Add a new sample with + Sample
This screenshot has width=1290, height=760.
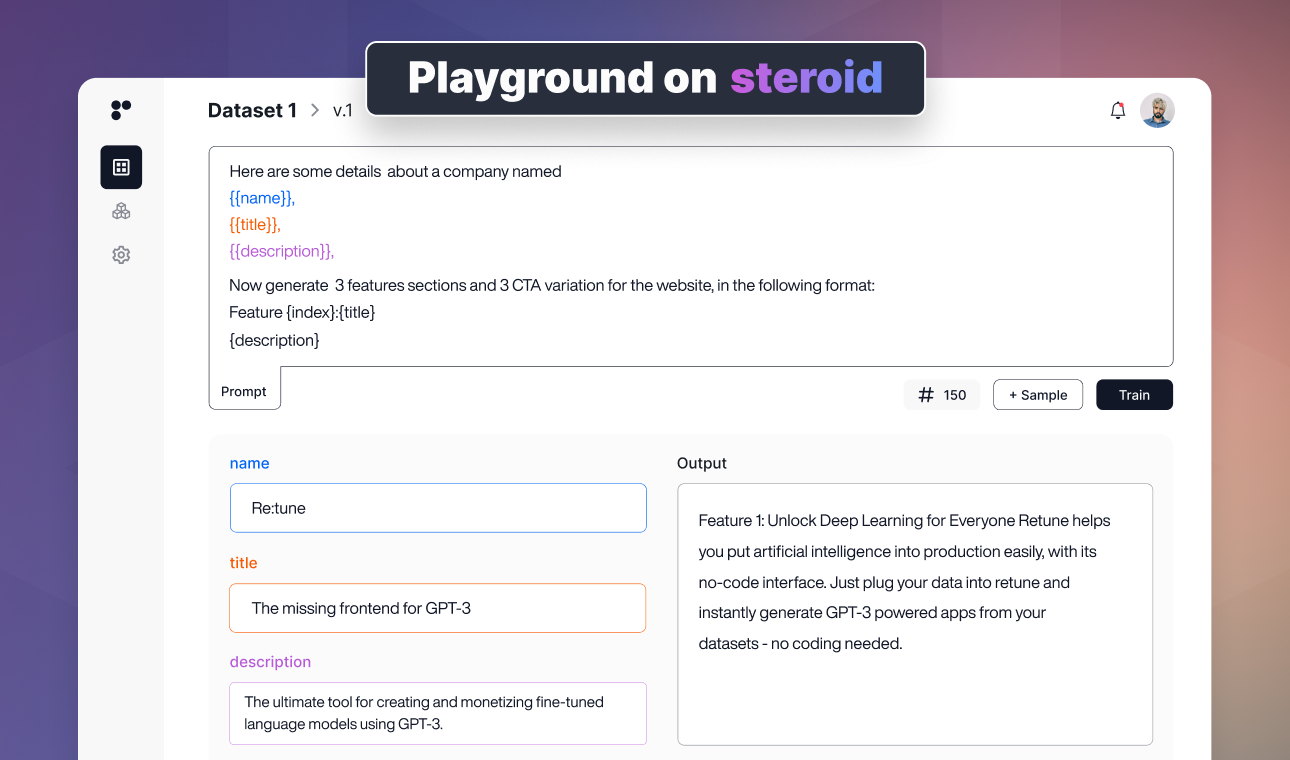[1037, 395]
